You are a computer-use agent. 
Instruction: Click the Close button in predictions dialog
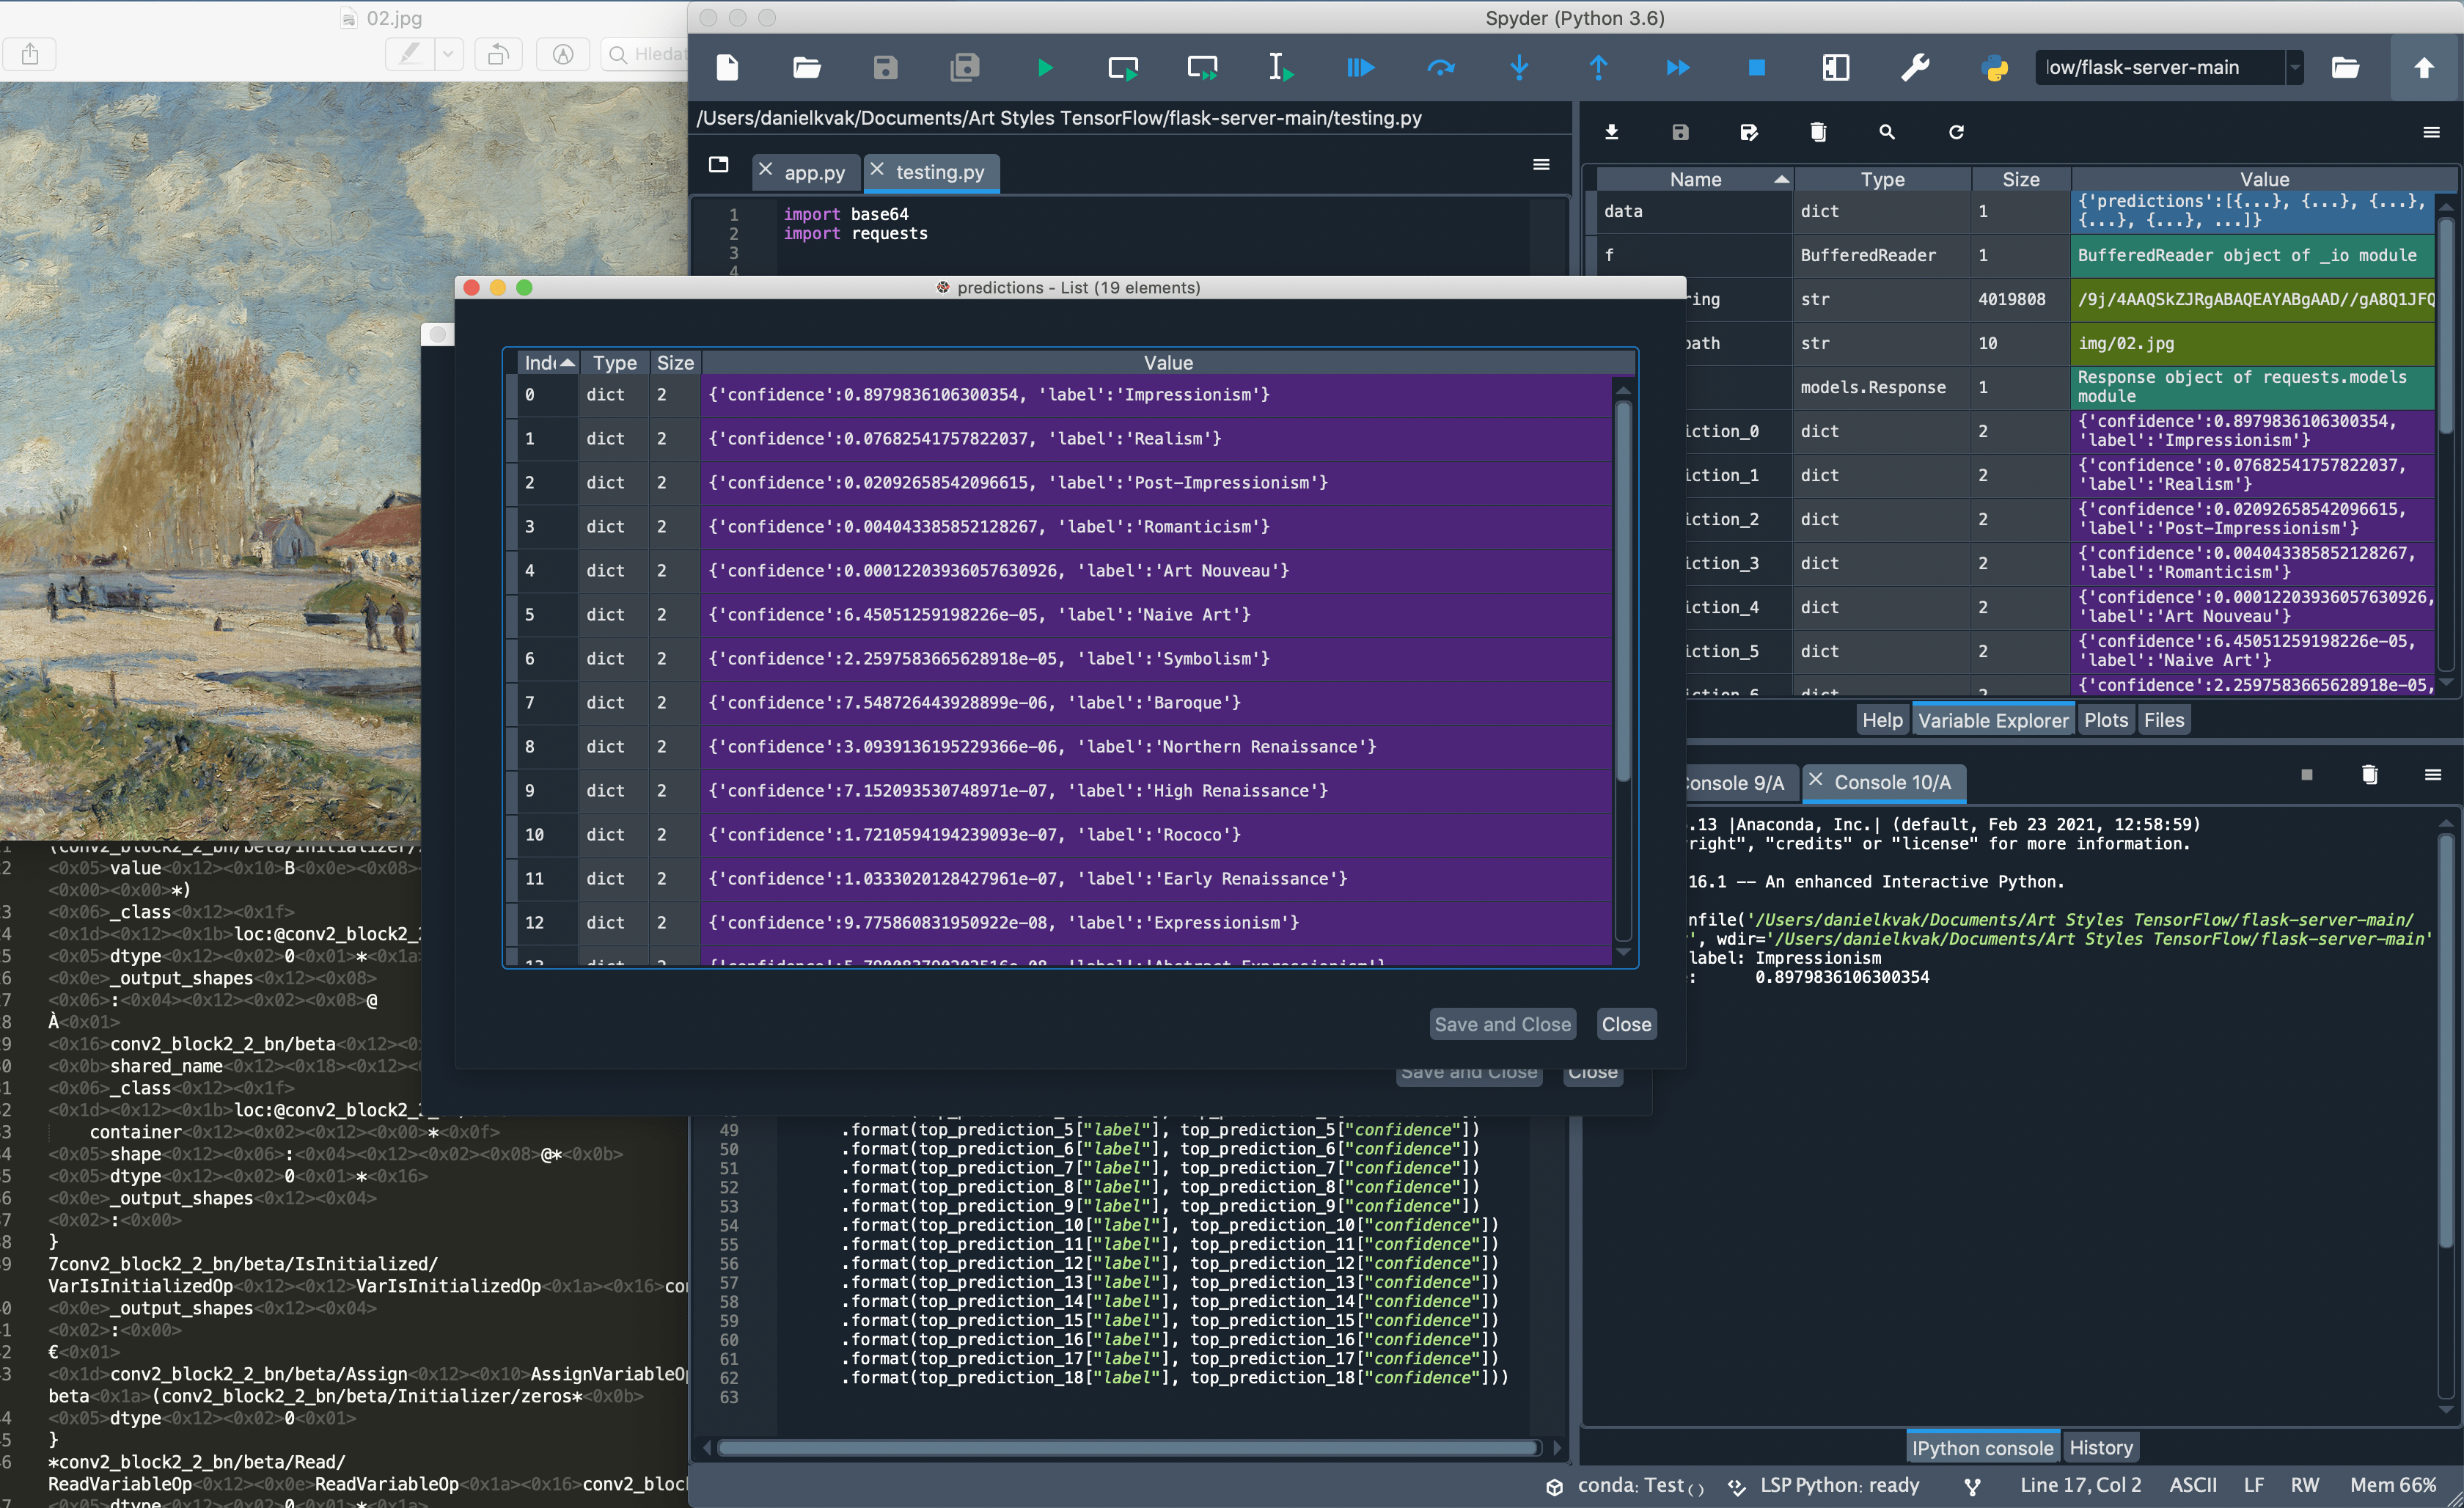pyautogui.click(x=1626, y=1024)
